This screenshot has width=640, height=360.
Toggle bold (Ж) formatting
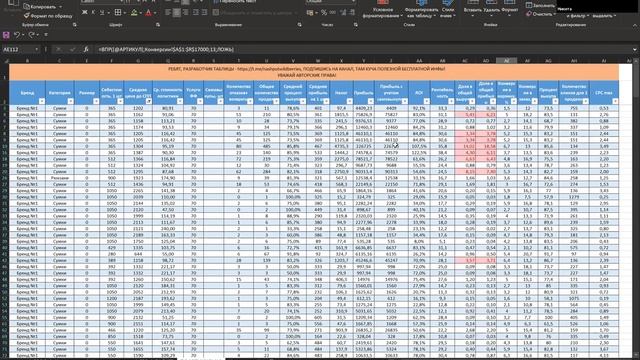coord(84,13)
